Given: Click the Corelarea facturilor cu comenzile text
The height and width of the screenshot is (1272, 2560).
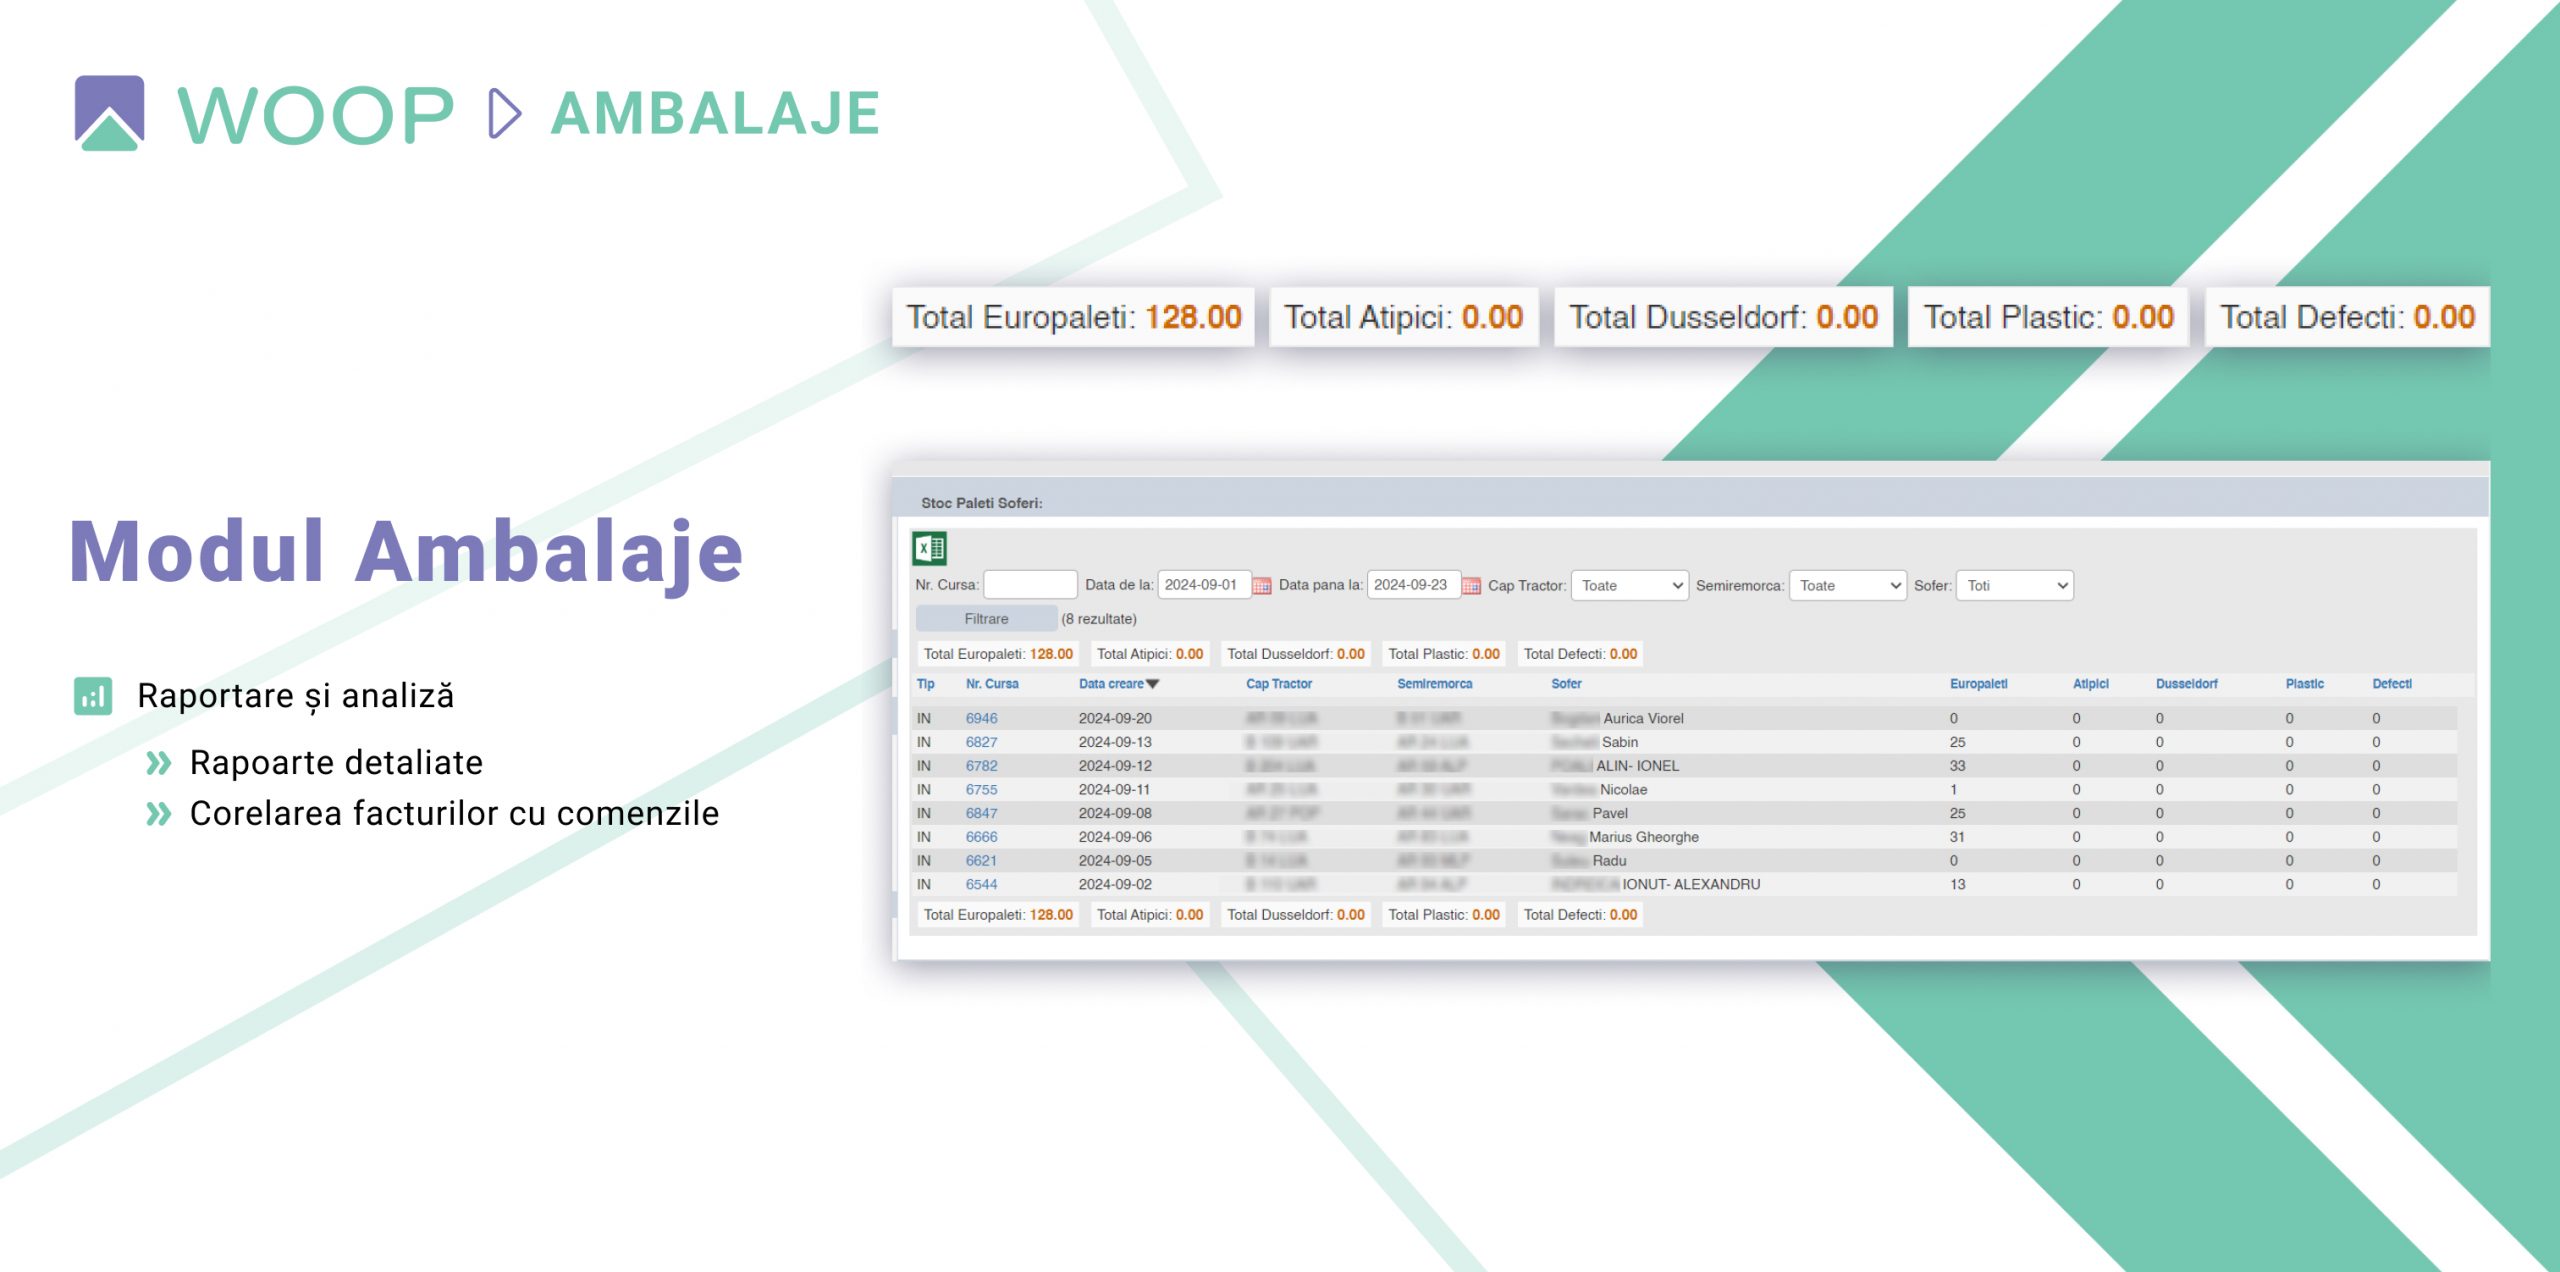Looking at the screenshot, I should (x=454, y=813).
